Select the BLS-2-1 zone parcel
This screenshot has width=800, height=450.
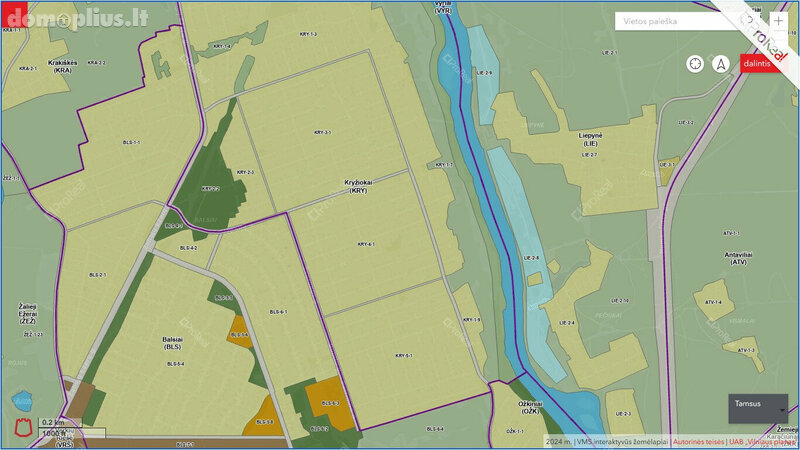(x=97, y=275)
